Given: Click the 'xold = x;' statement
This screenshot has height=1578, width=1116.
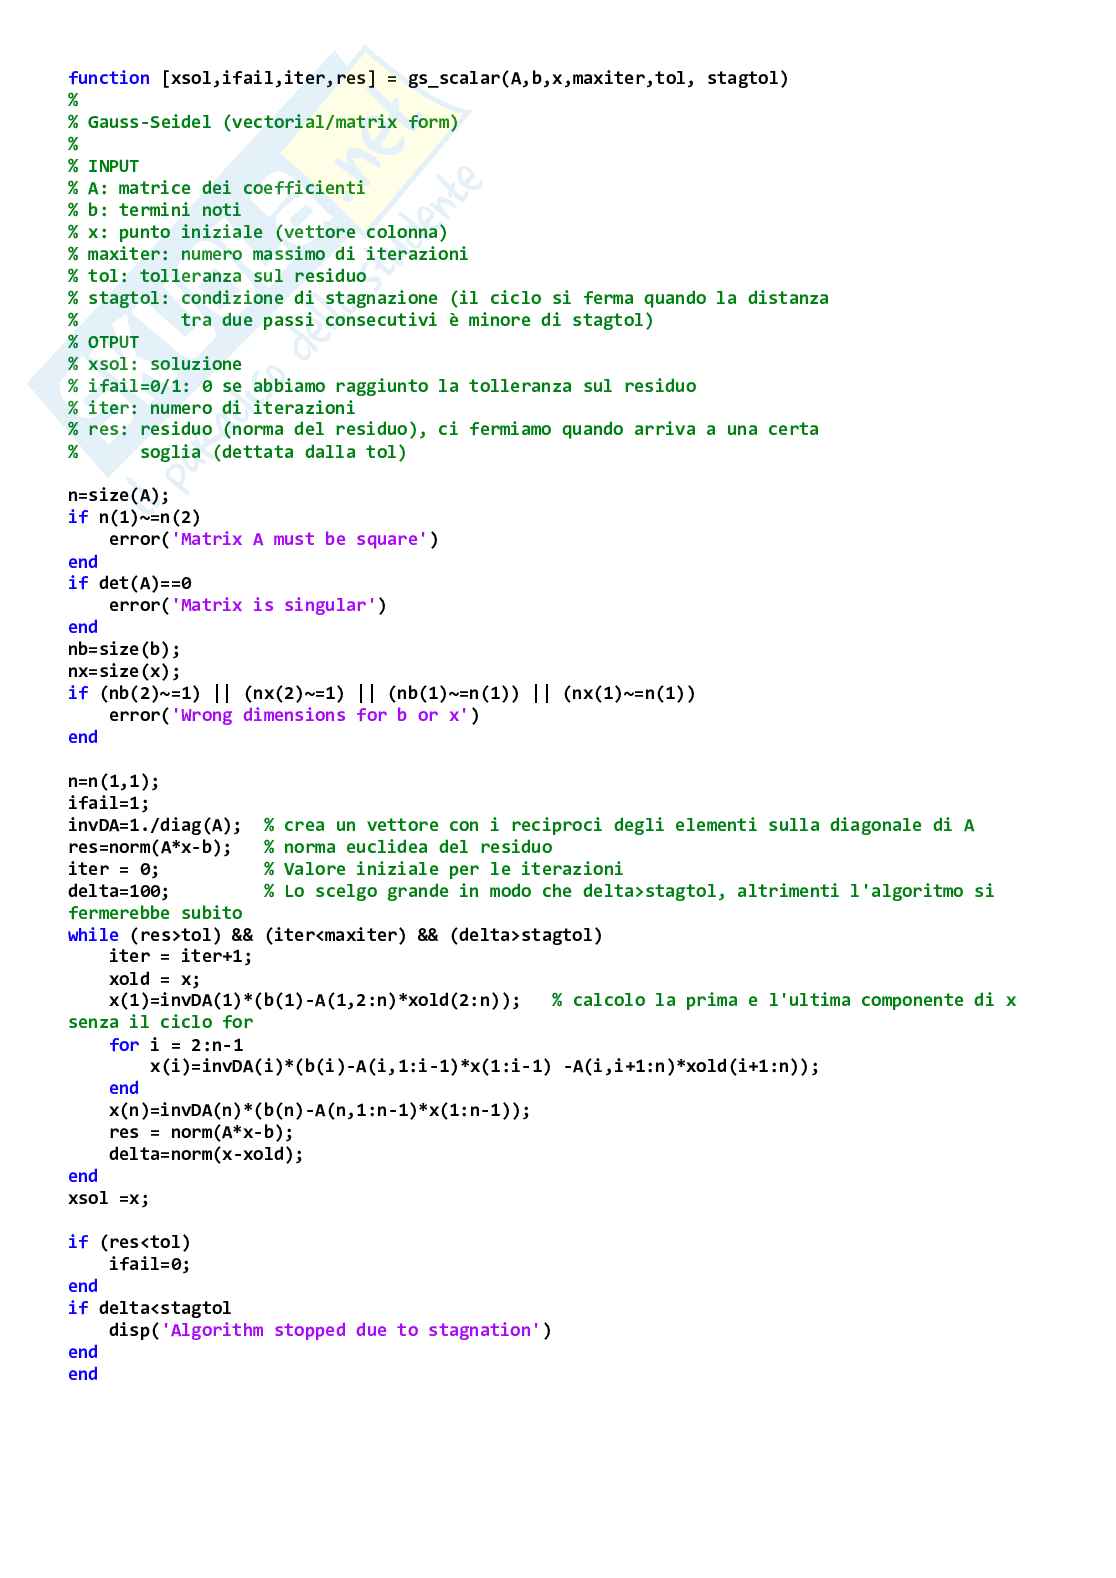Looking at the screenshot, I should point(155,979).
